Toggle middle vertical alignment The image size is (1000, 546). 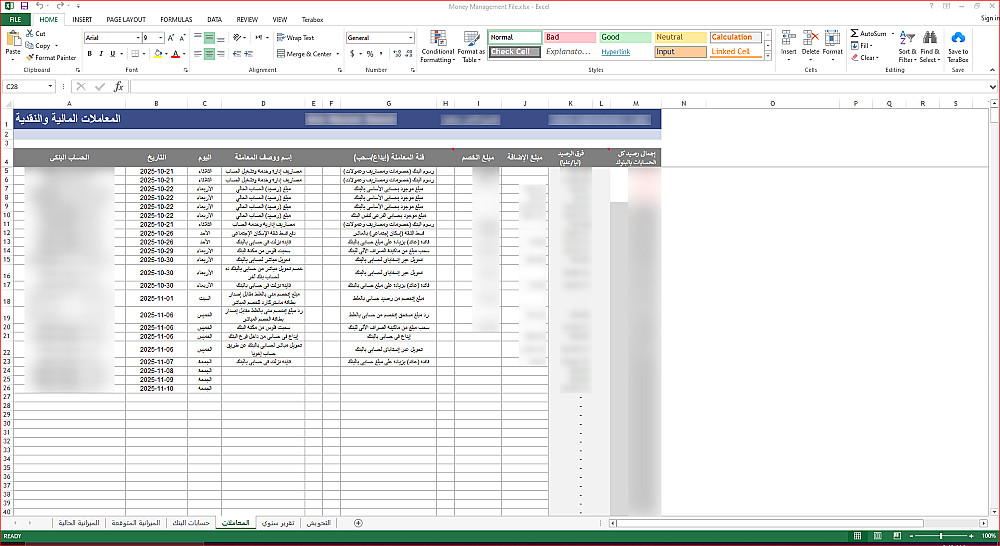pyautogui.click(x=209, y=38)
